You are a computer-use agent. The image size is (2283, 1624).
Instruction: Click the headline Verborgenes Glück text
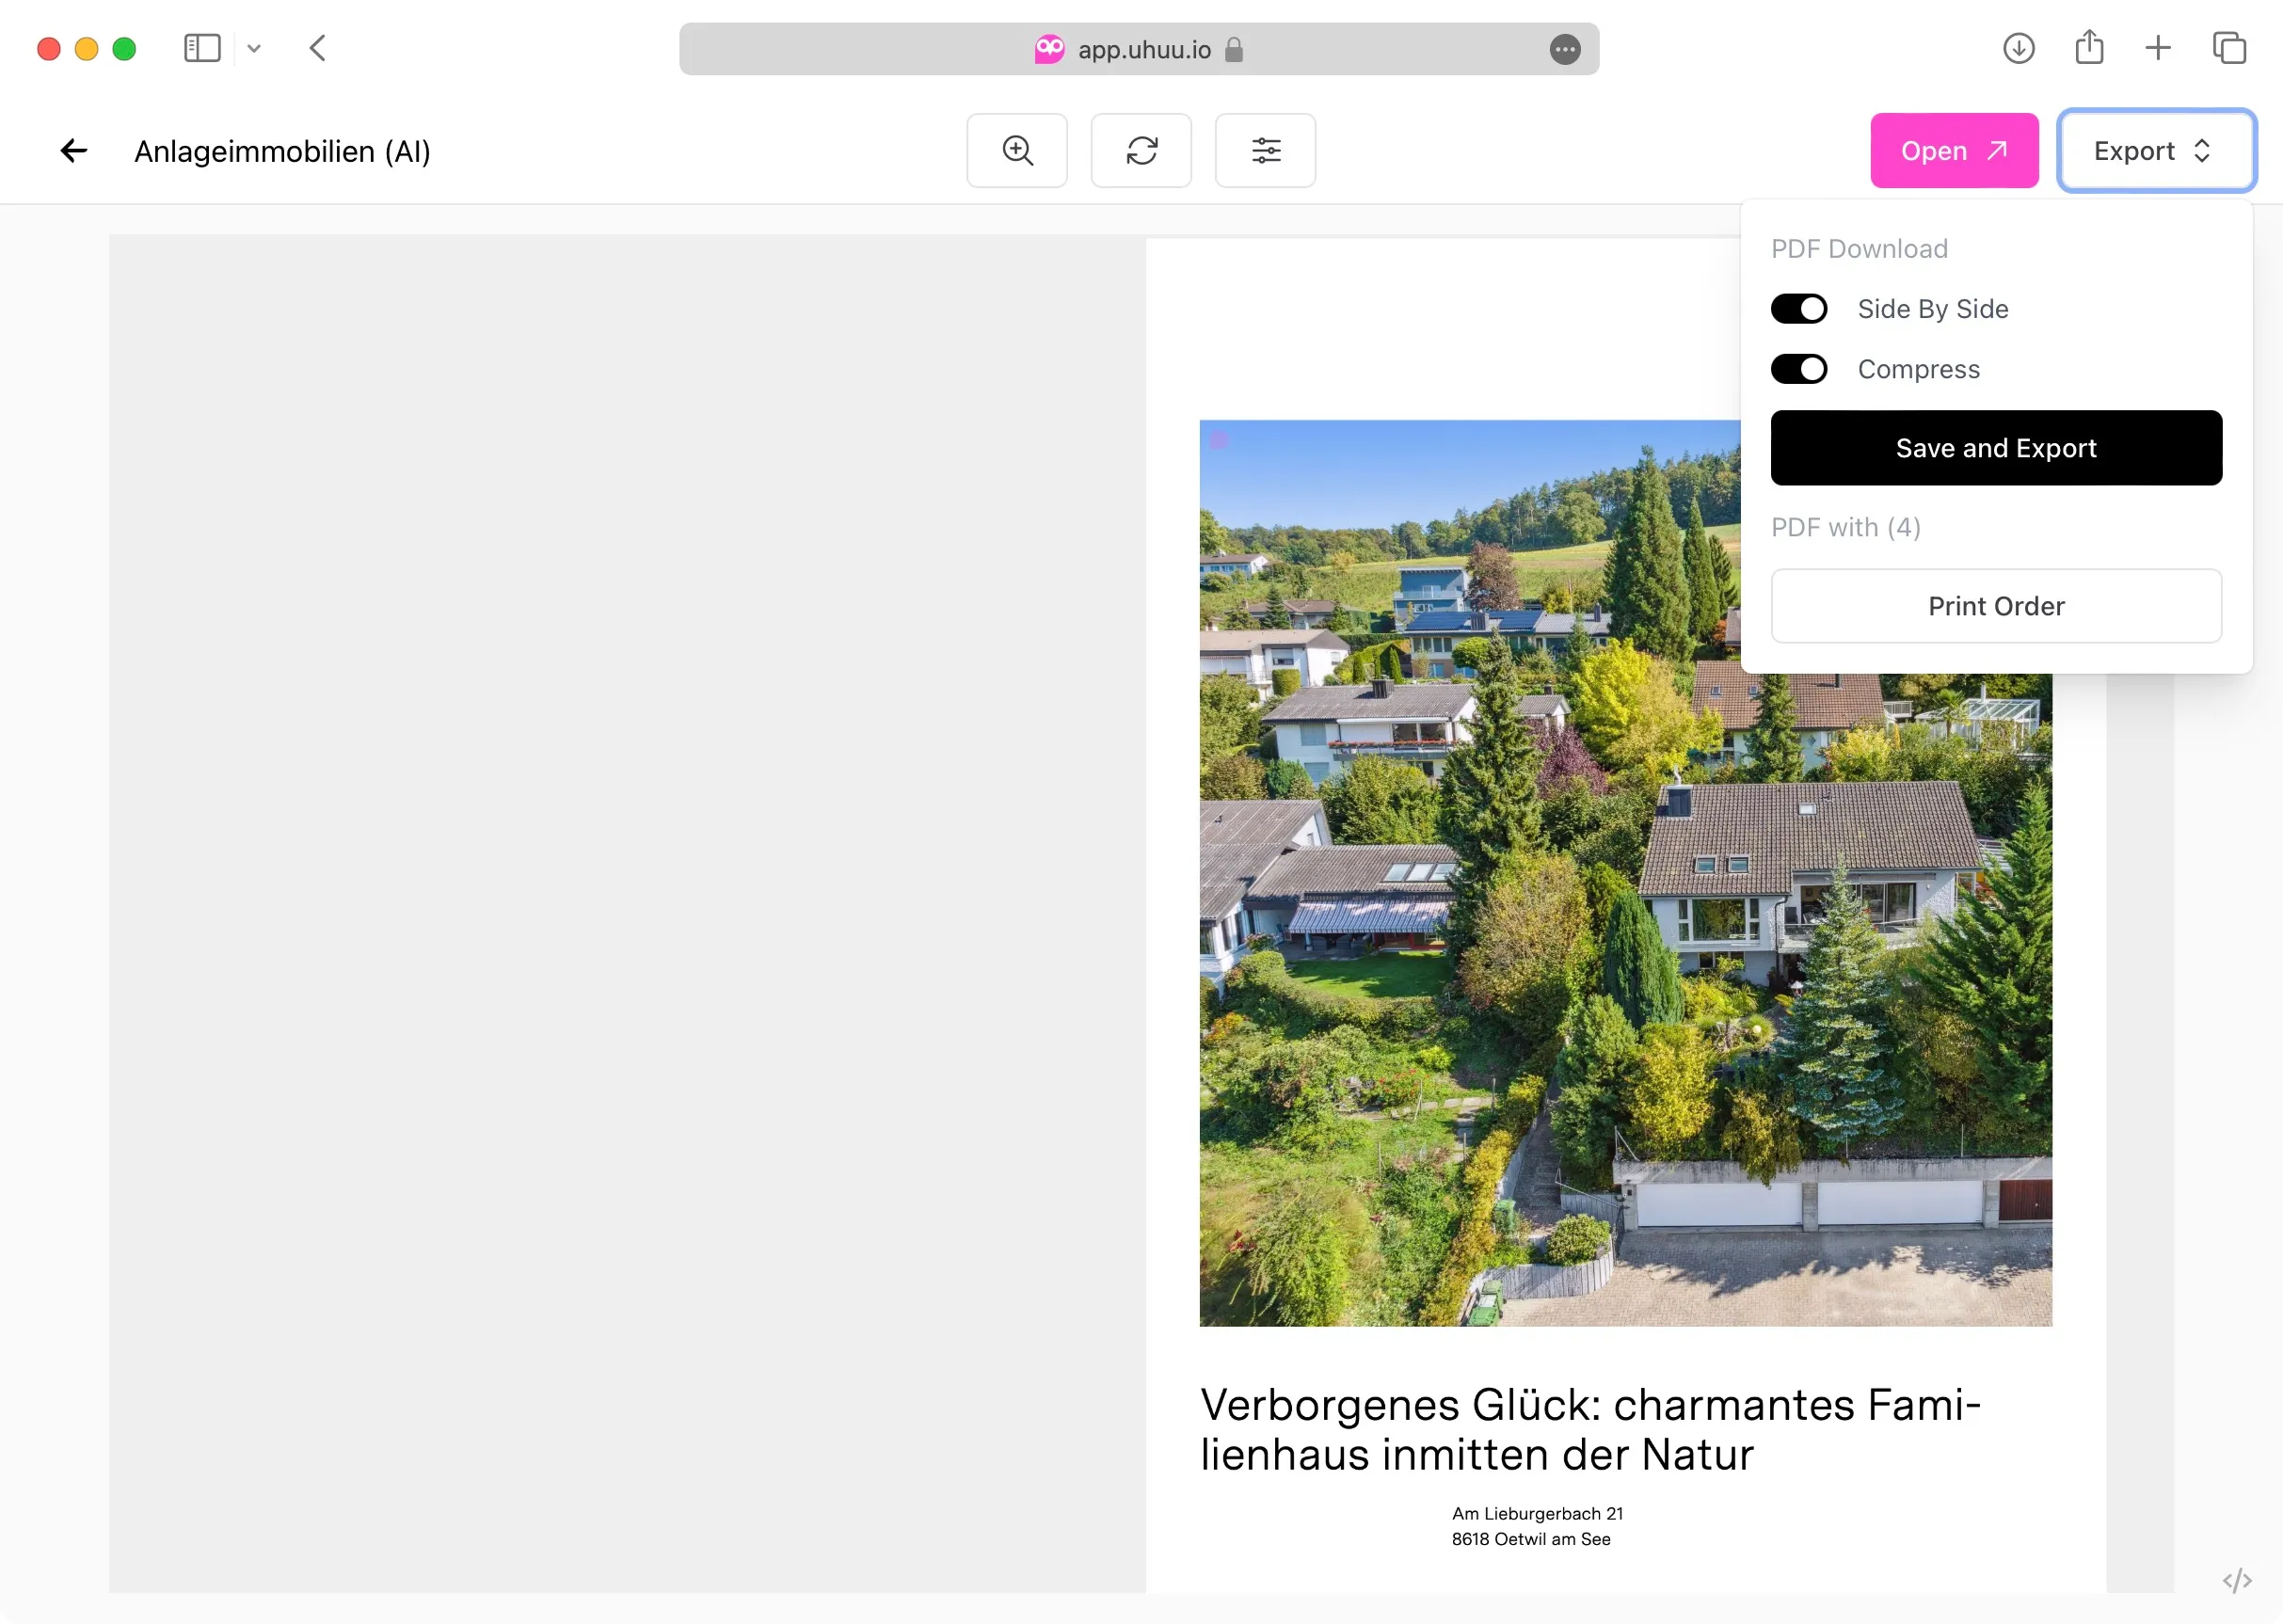pyautogui.click(x=1590, y=1429)
